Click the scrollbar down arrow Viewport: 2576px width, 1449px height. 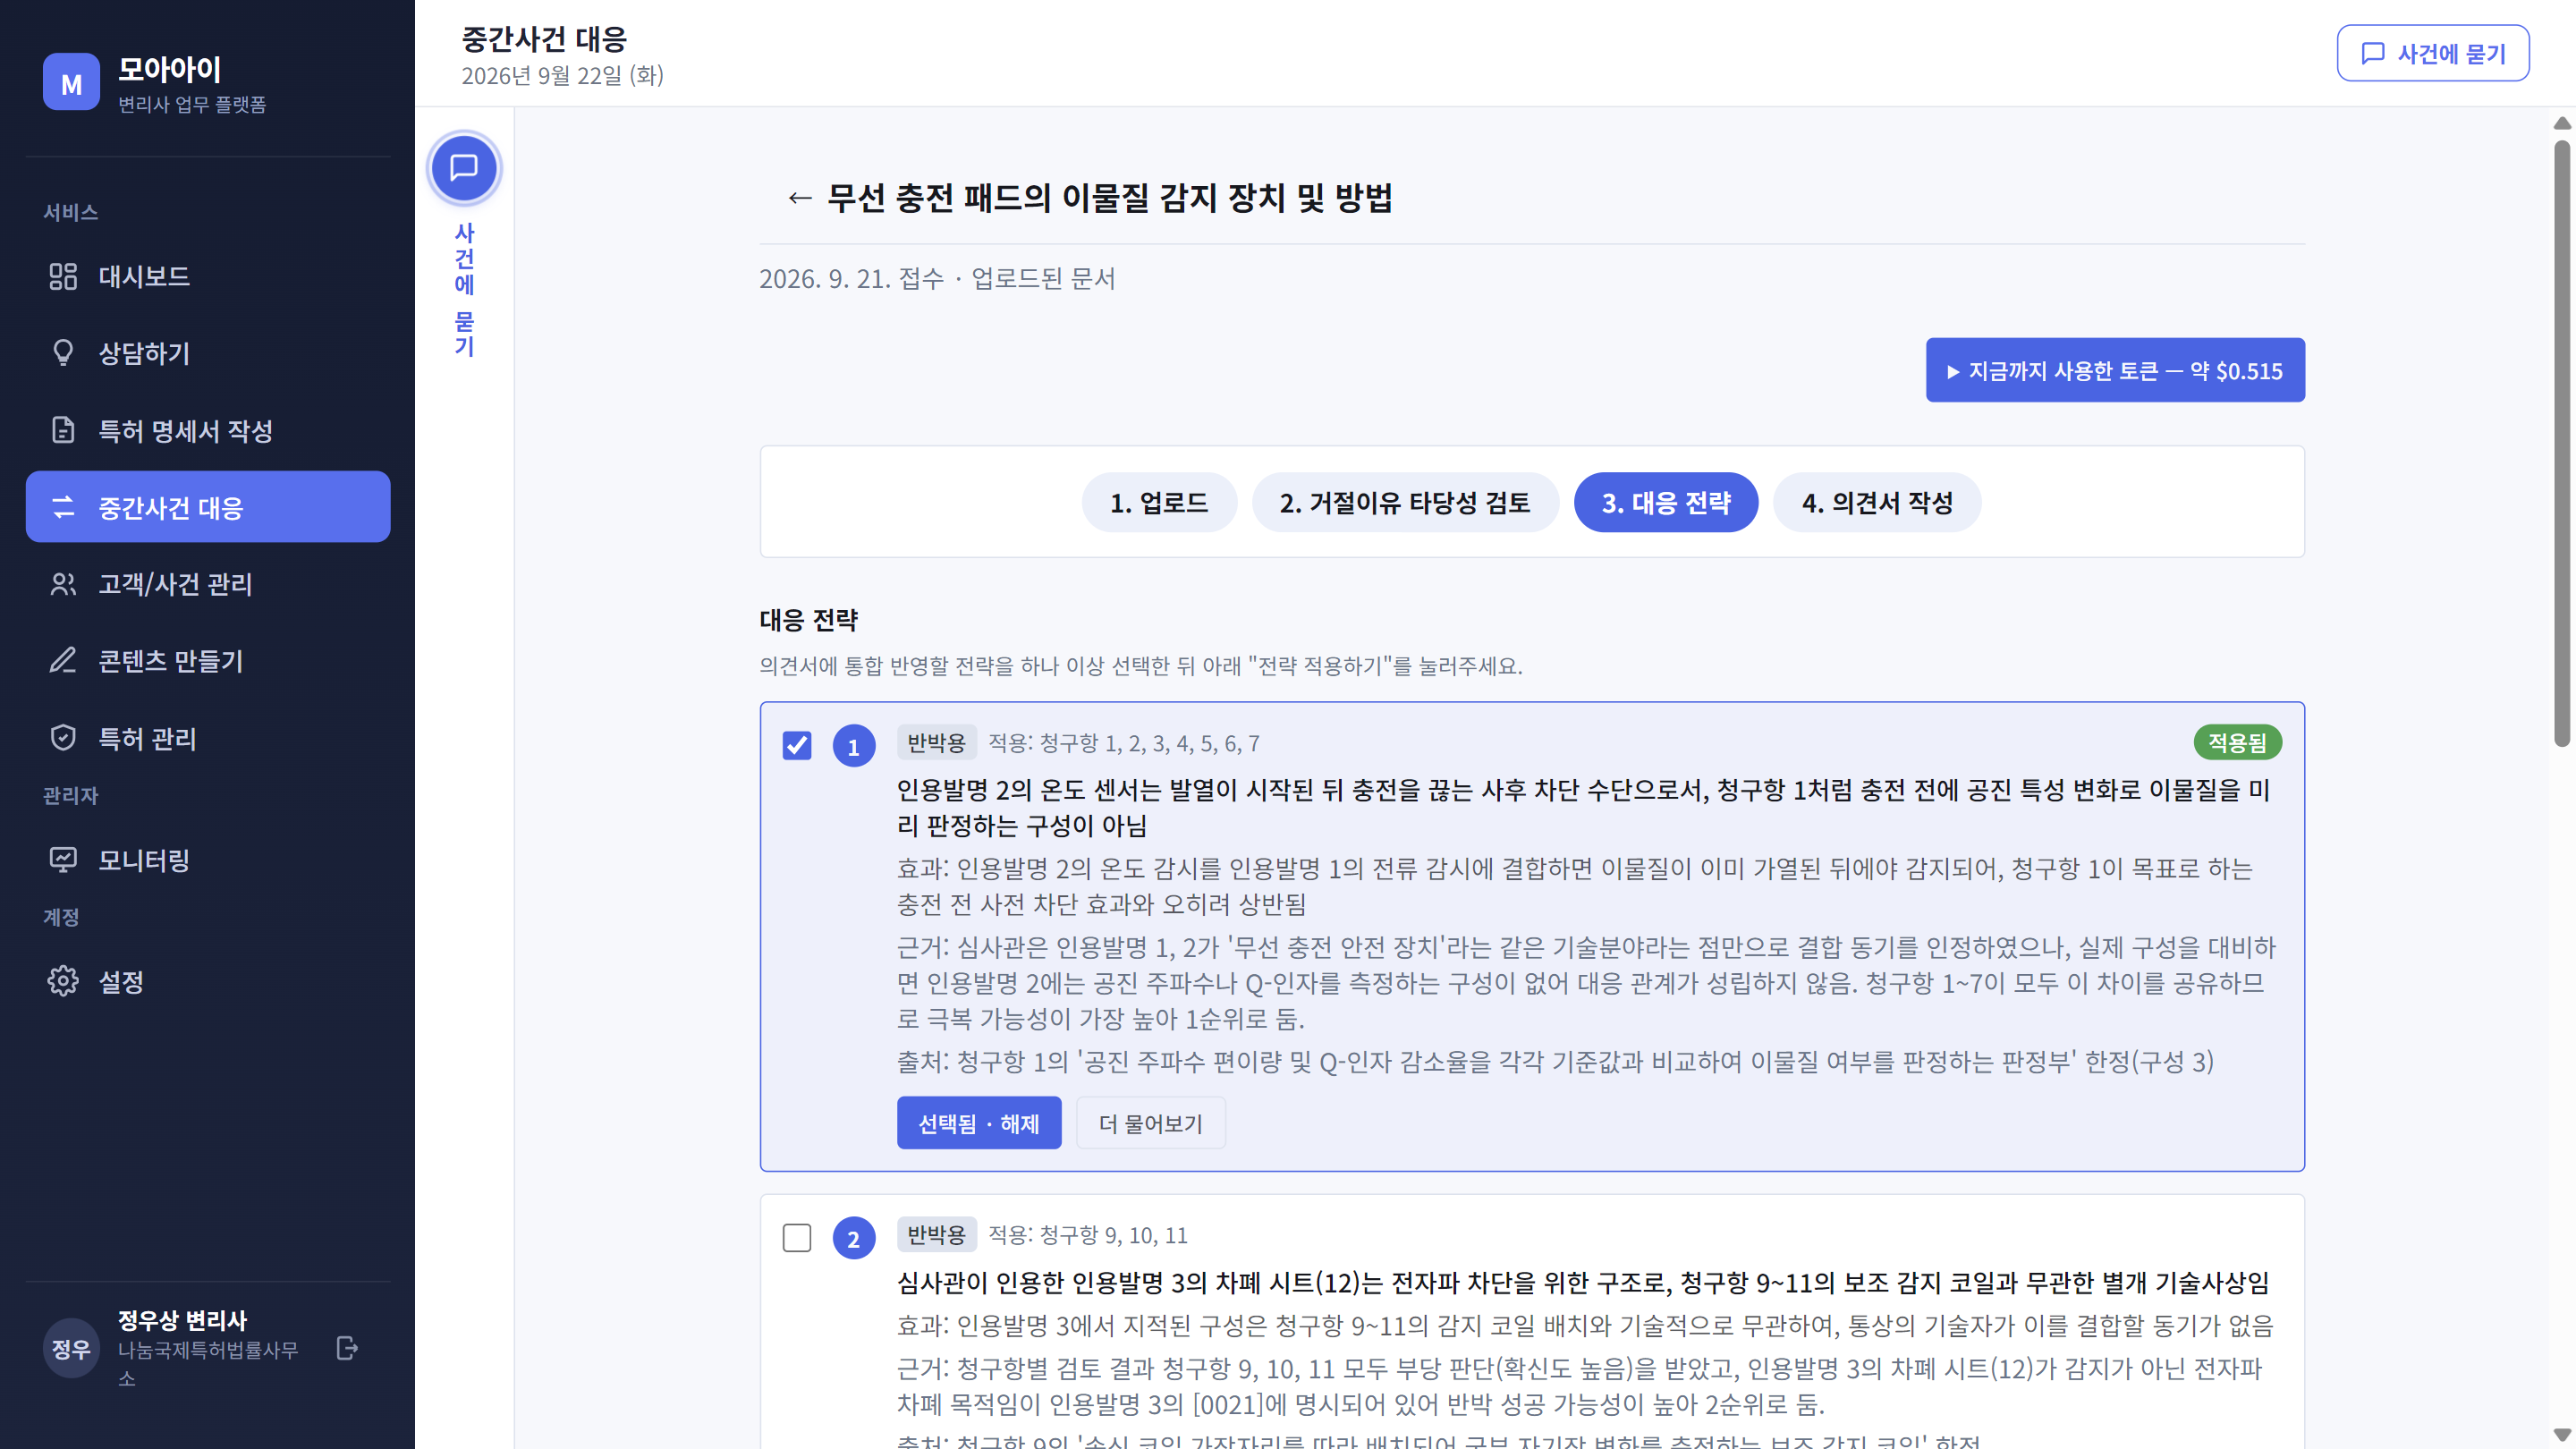[2561, 1435]
